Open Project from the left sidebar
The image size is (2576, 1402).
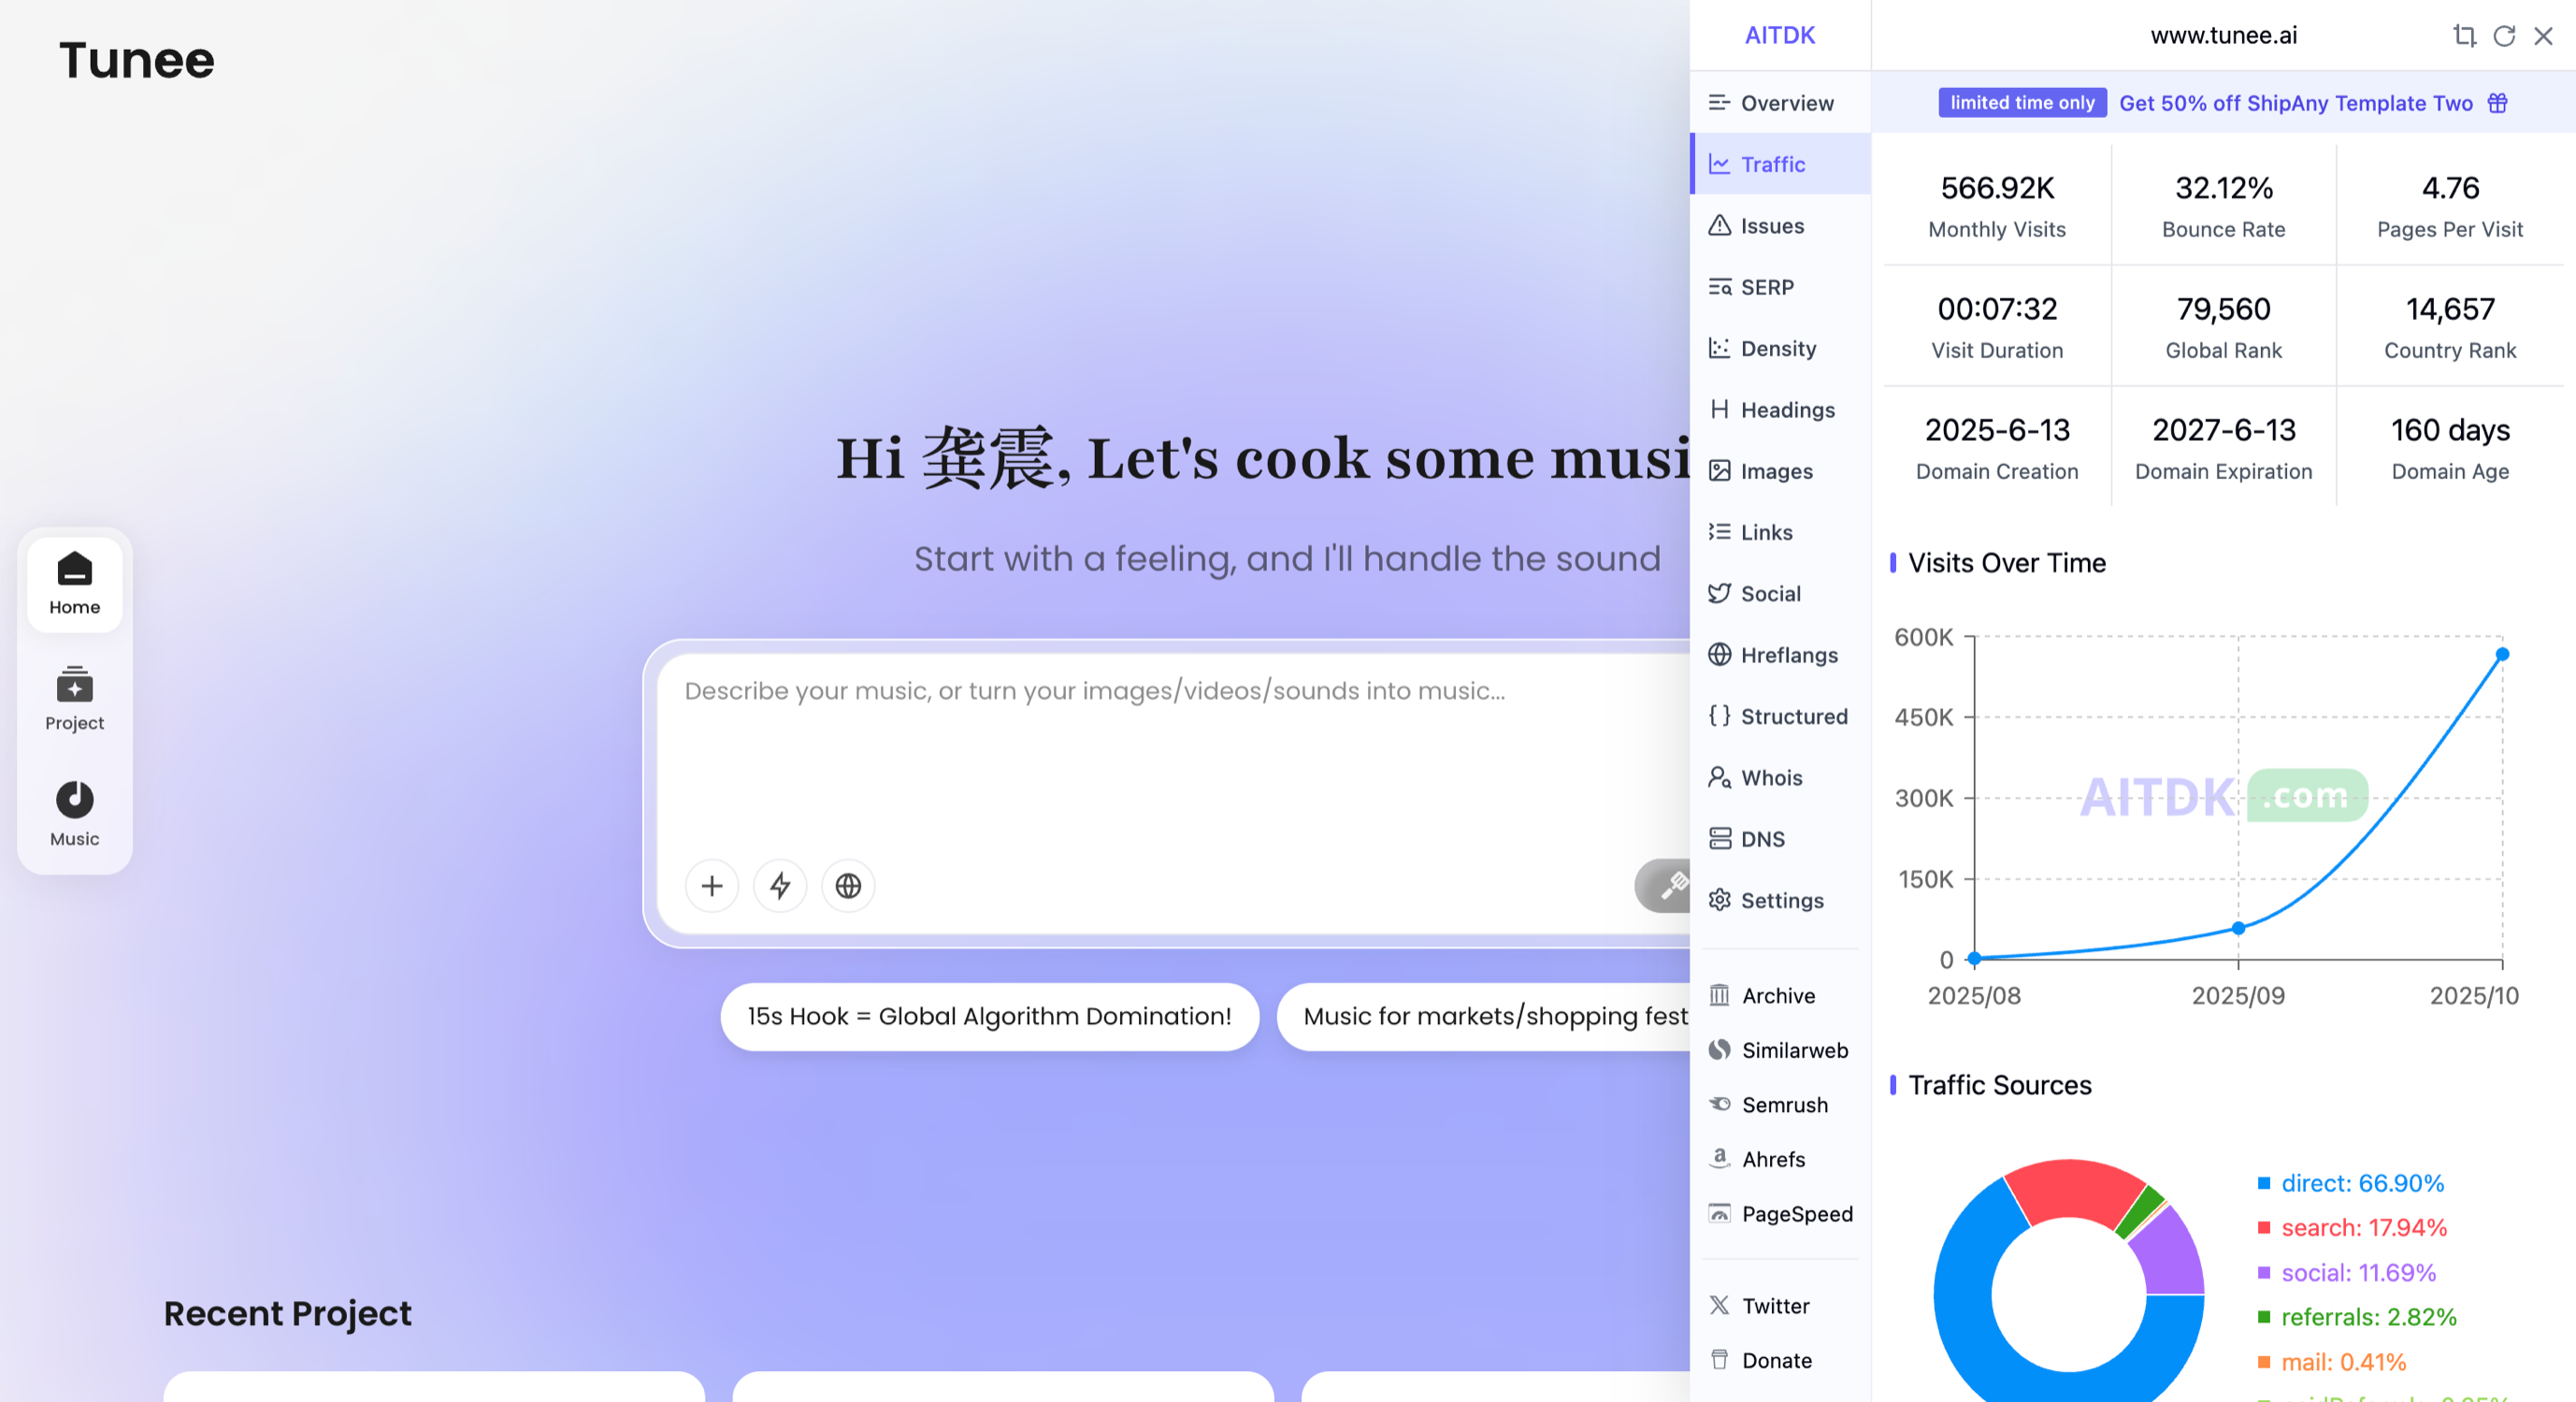(x=74, y=699)
